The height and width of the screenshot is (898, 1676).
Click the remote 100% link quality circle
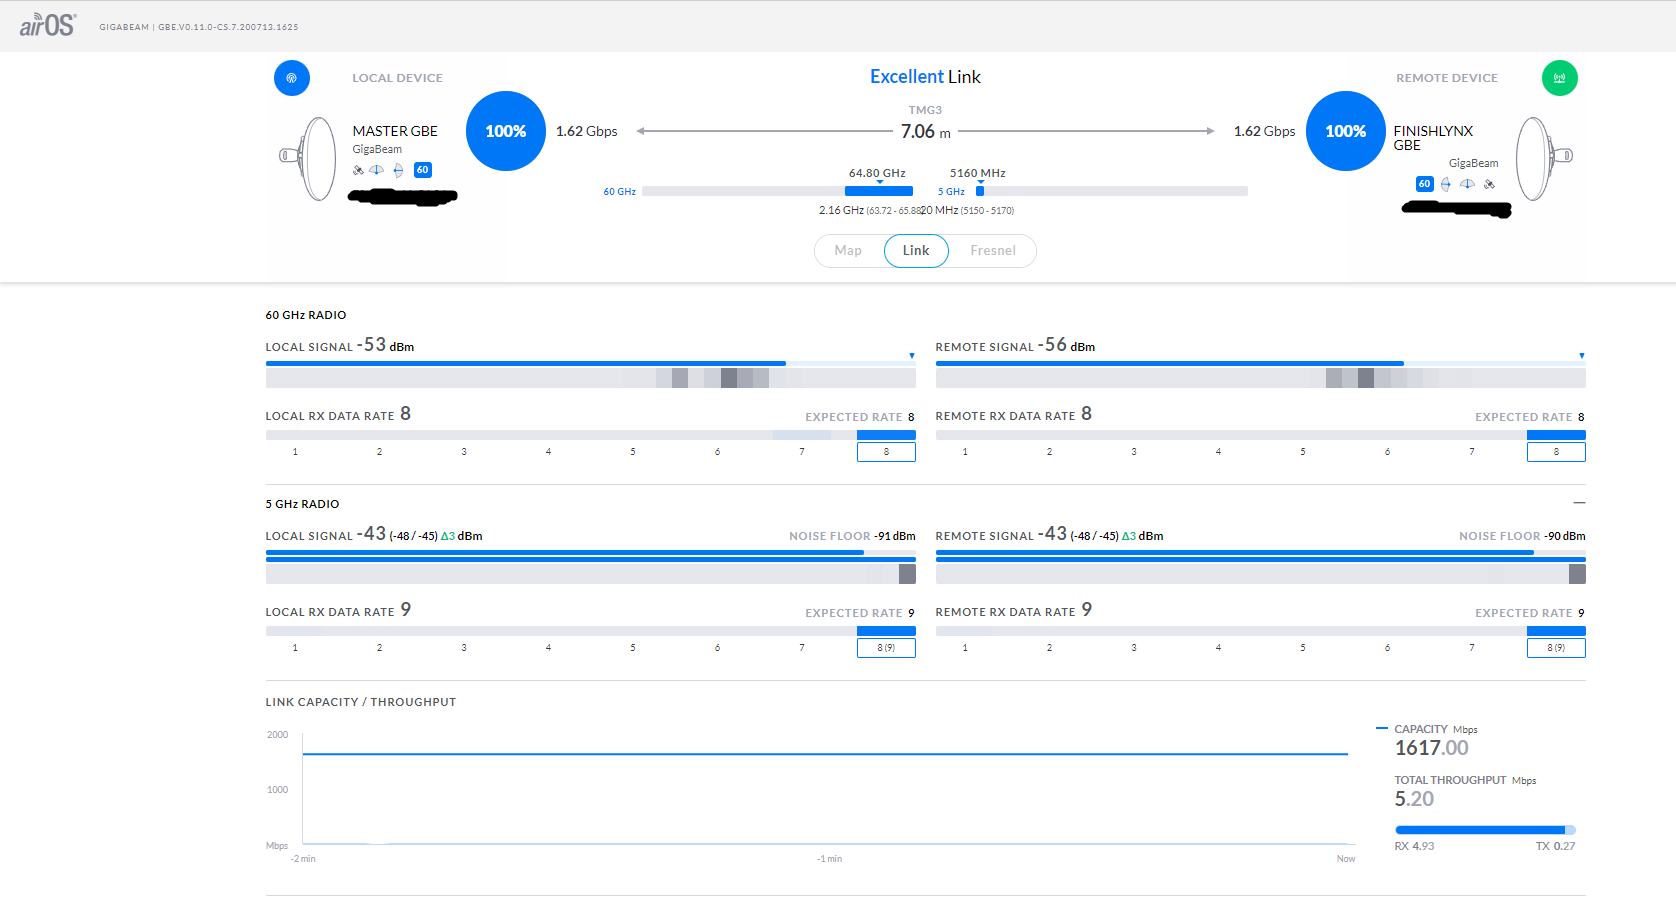1345,131
